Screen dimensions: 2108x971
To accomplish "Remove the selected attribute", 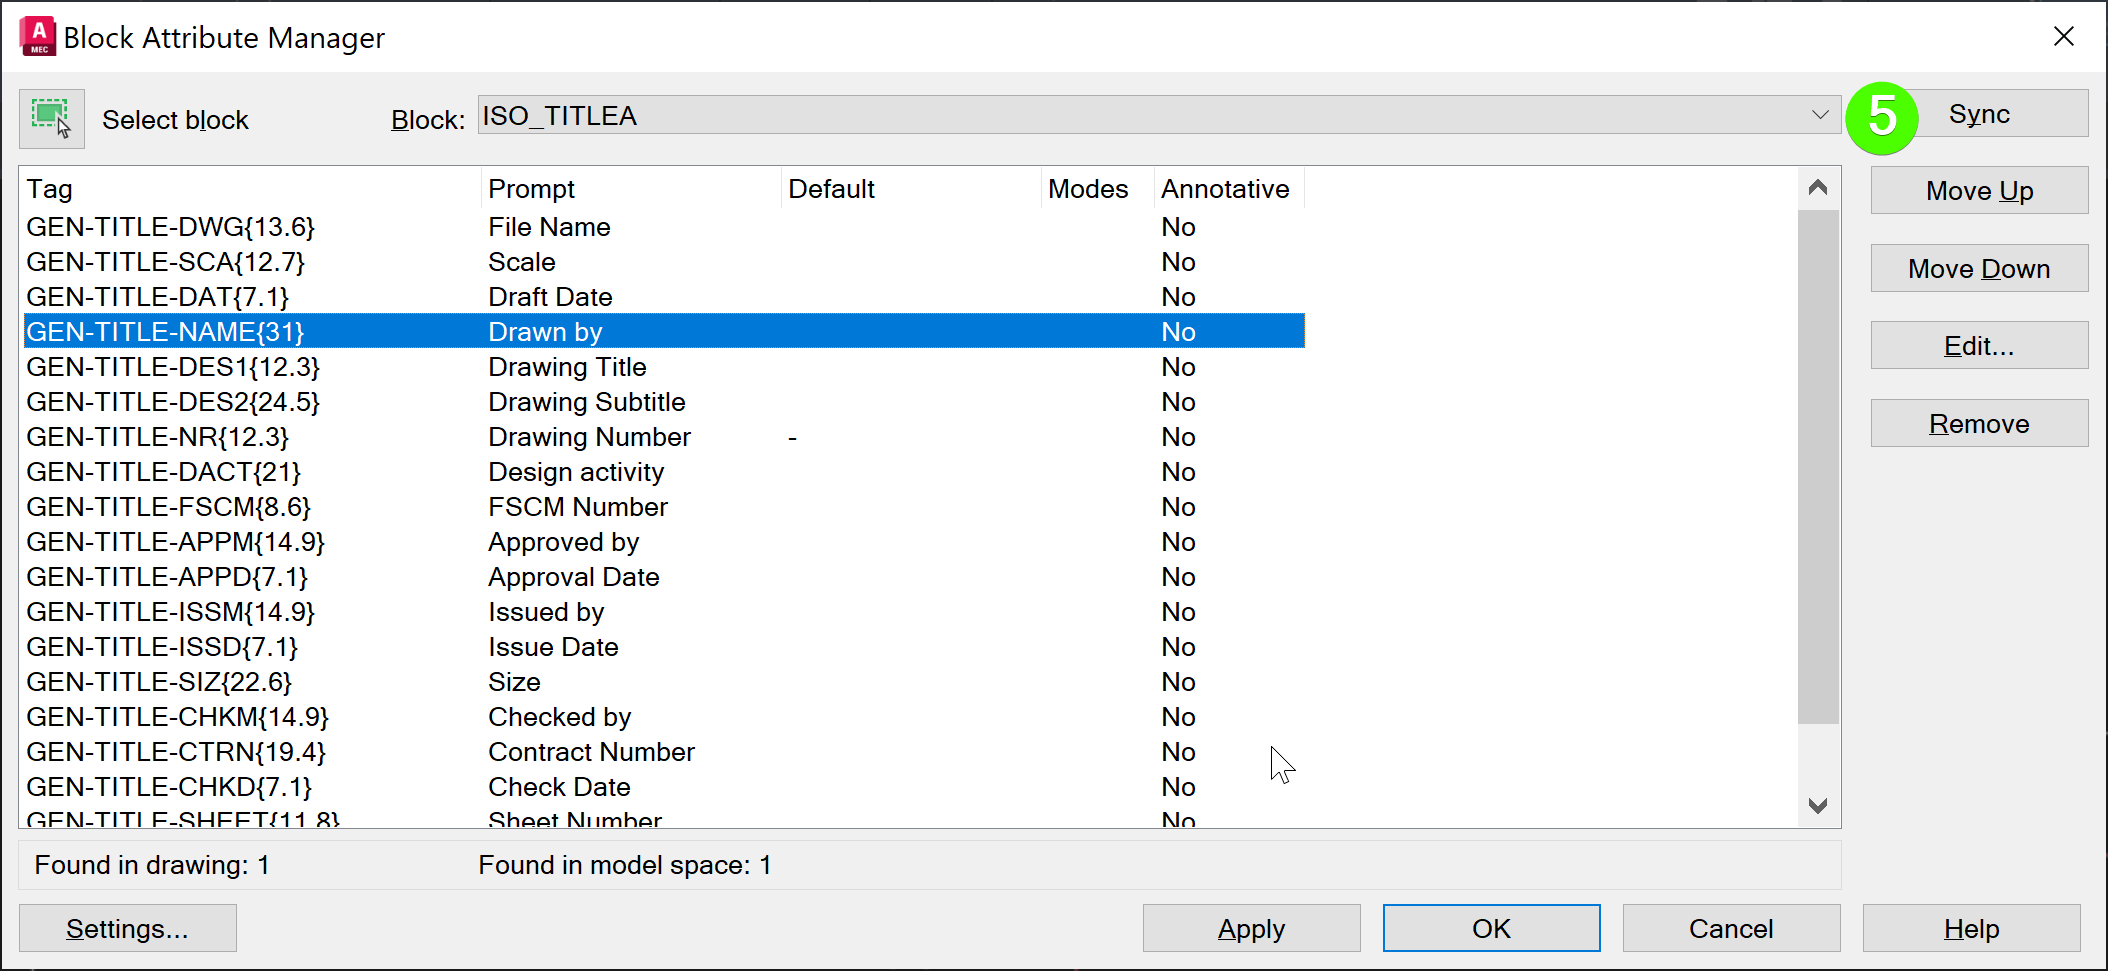I will pyautogui.click(x=1978, y=424).
